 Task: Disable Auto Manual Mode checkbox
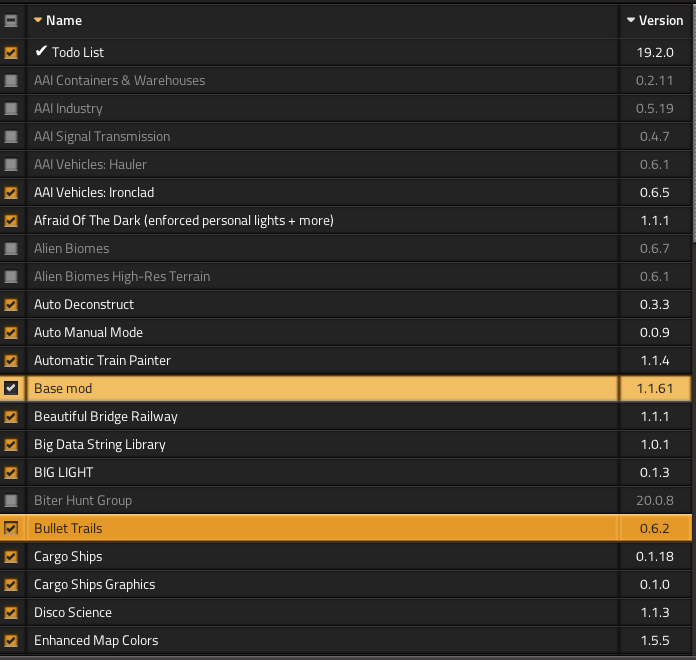click(x=11, y=332)
